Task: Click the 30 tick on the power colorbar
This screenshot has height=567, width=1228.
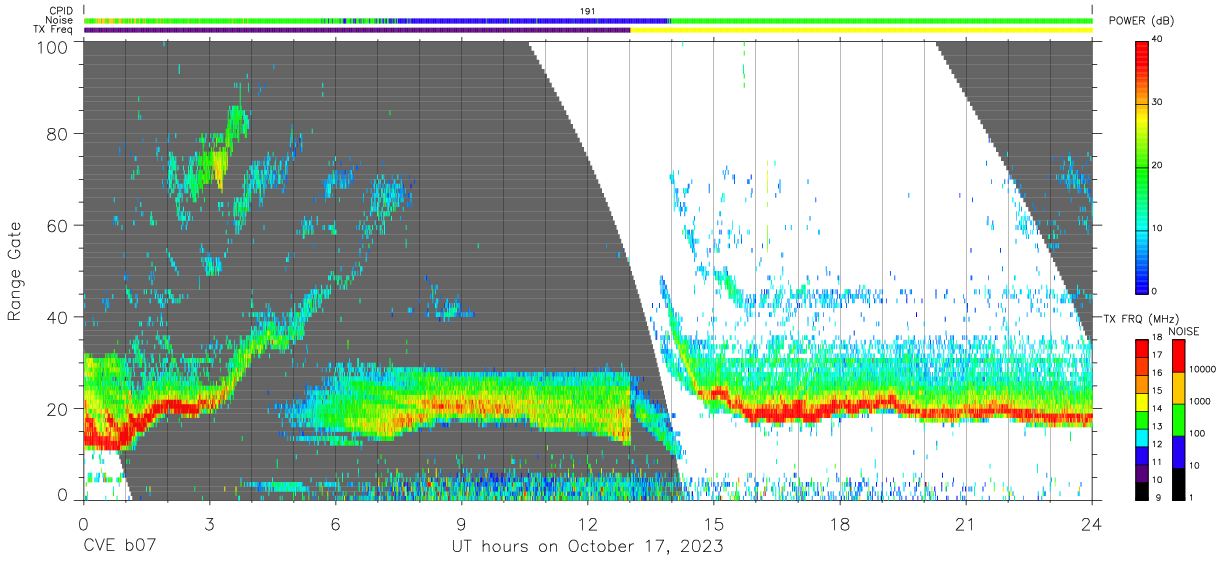Action: pos(1159,103)
